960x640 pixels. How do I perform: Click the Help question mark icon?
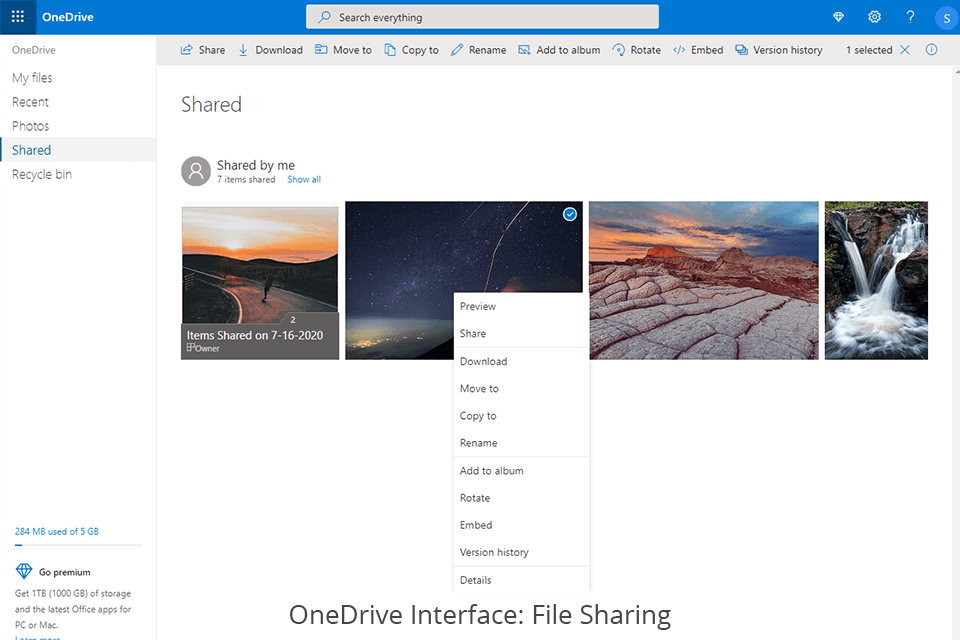(x=910, y=16)
